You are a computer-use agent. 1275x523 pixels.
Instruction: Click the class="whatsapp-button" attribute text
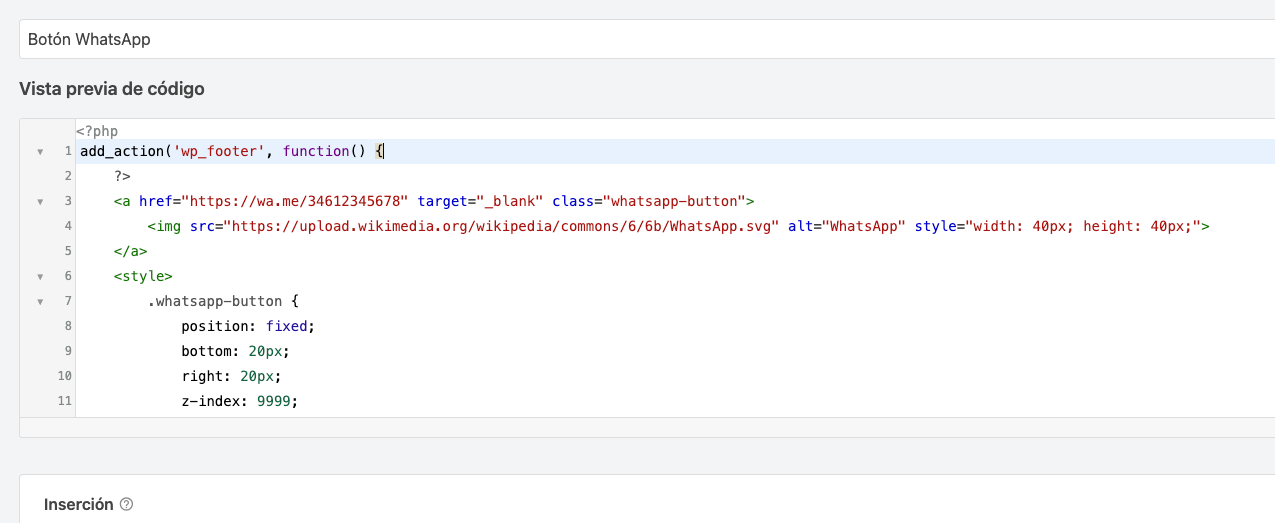649,201
